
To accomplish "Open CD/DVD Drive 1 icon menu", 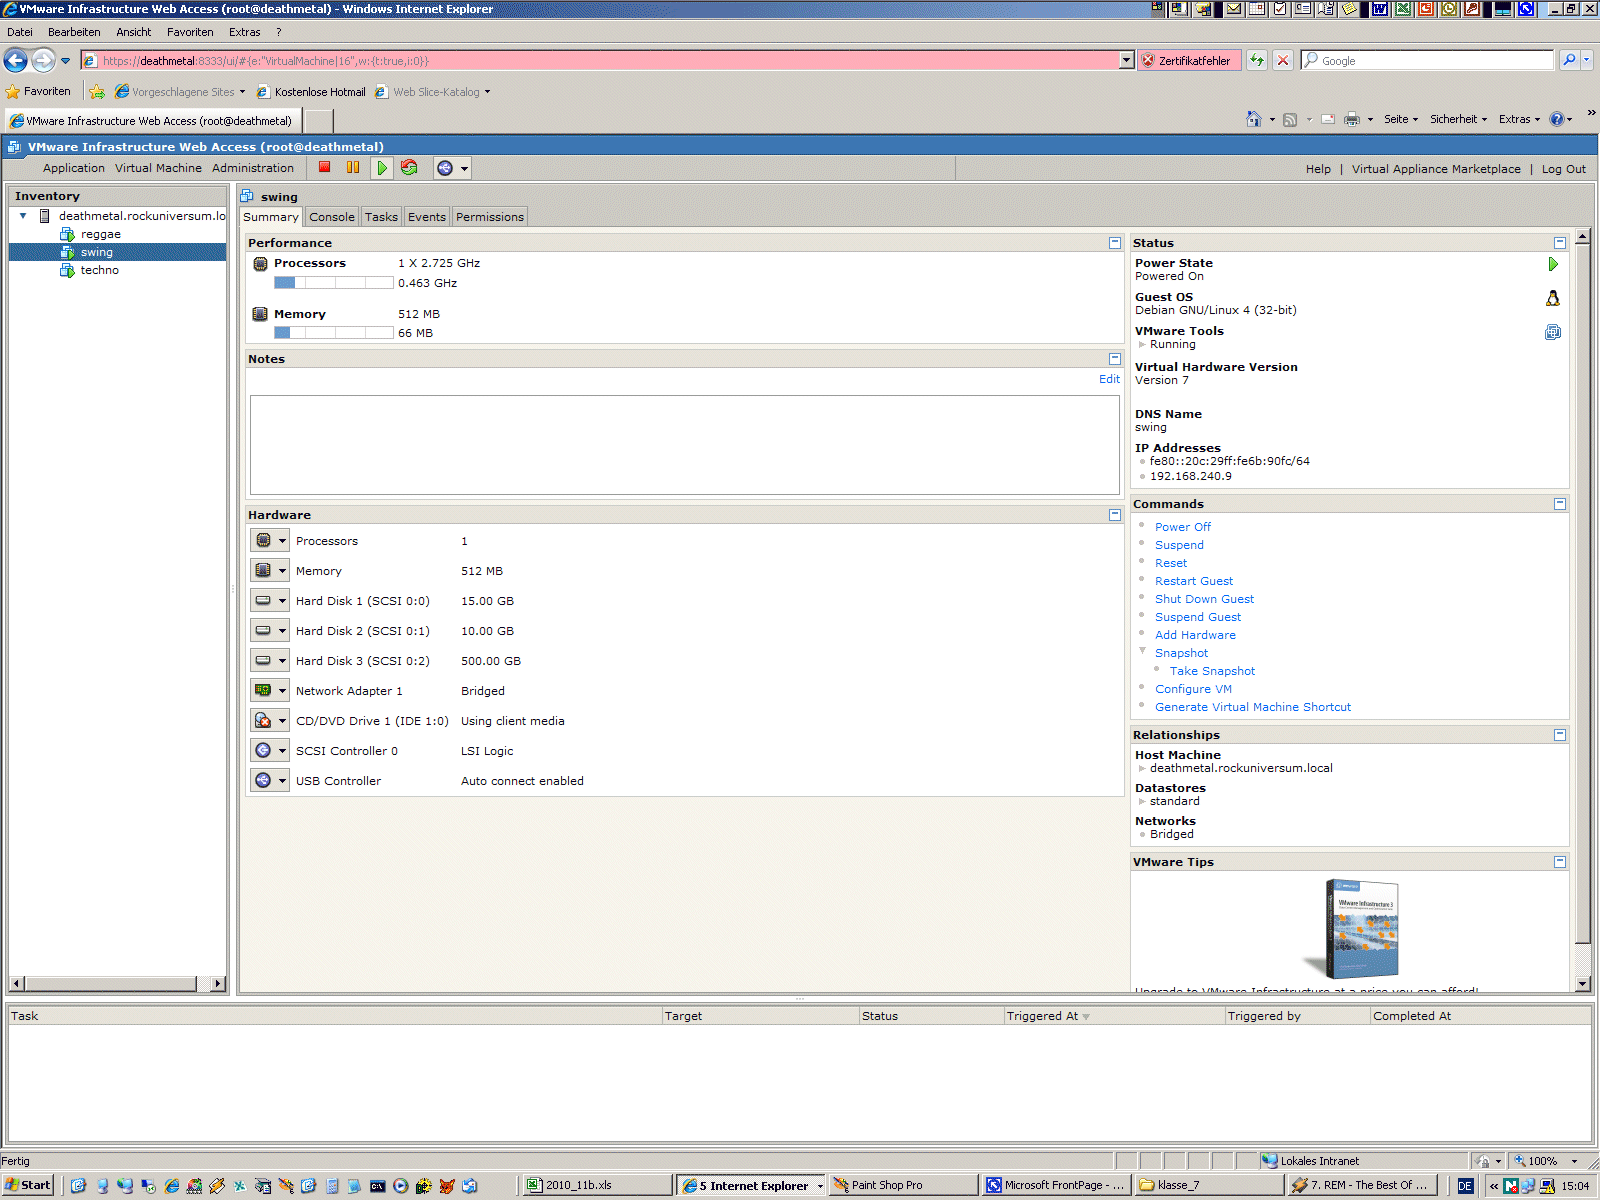I will coord(270,721).
